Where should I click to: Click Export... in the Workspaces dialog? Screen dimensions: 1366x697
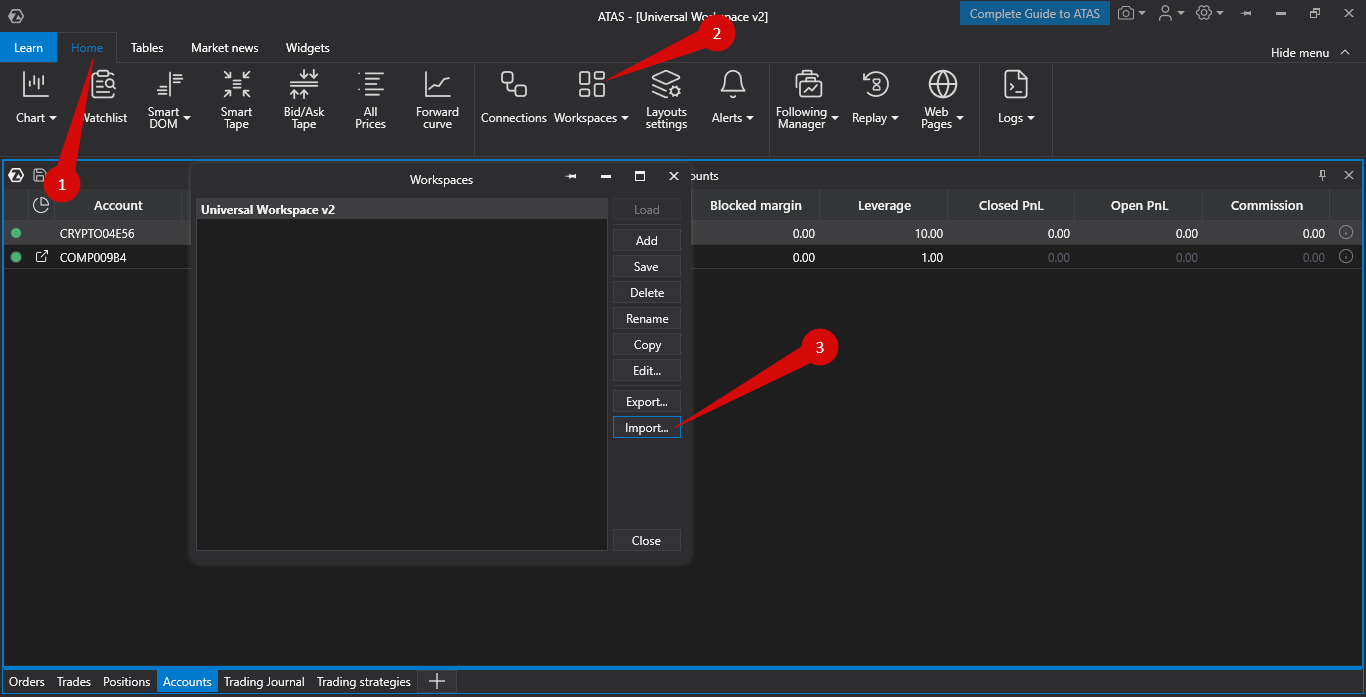[x=647, y=402]
